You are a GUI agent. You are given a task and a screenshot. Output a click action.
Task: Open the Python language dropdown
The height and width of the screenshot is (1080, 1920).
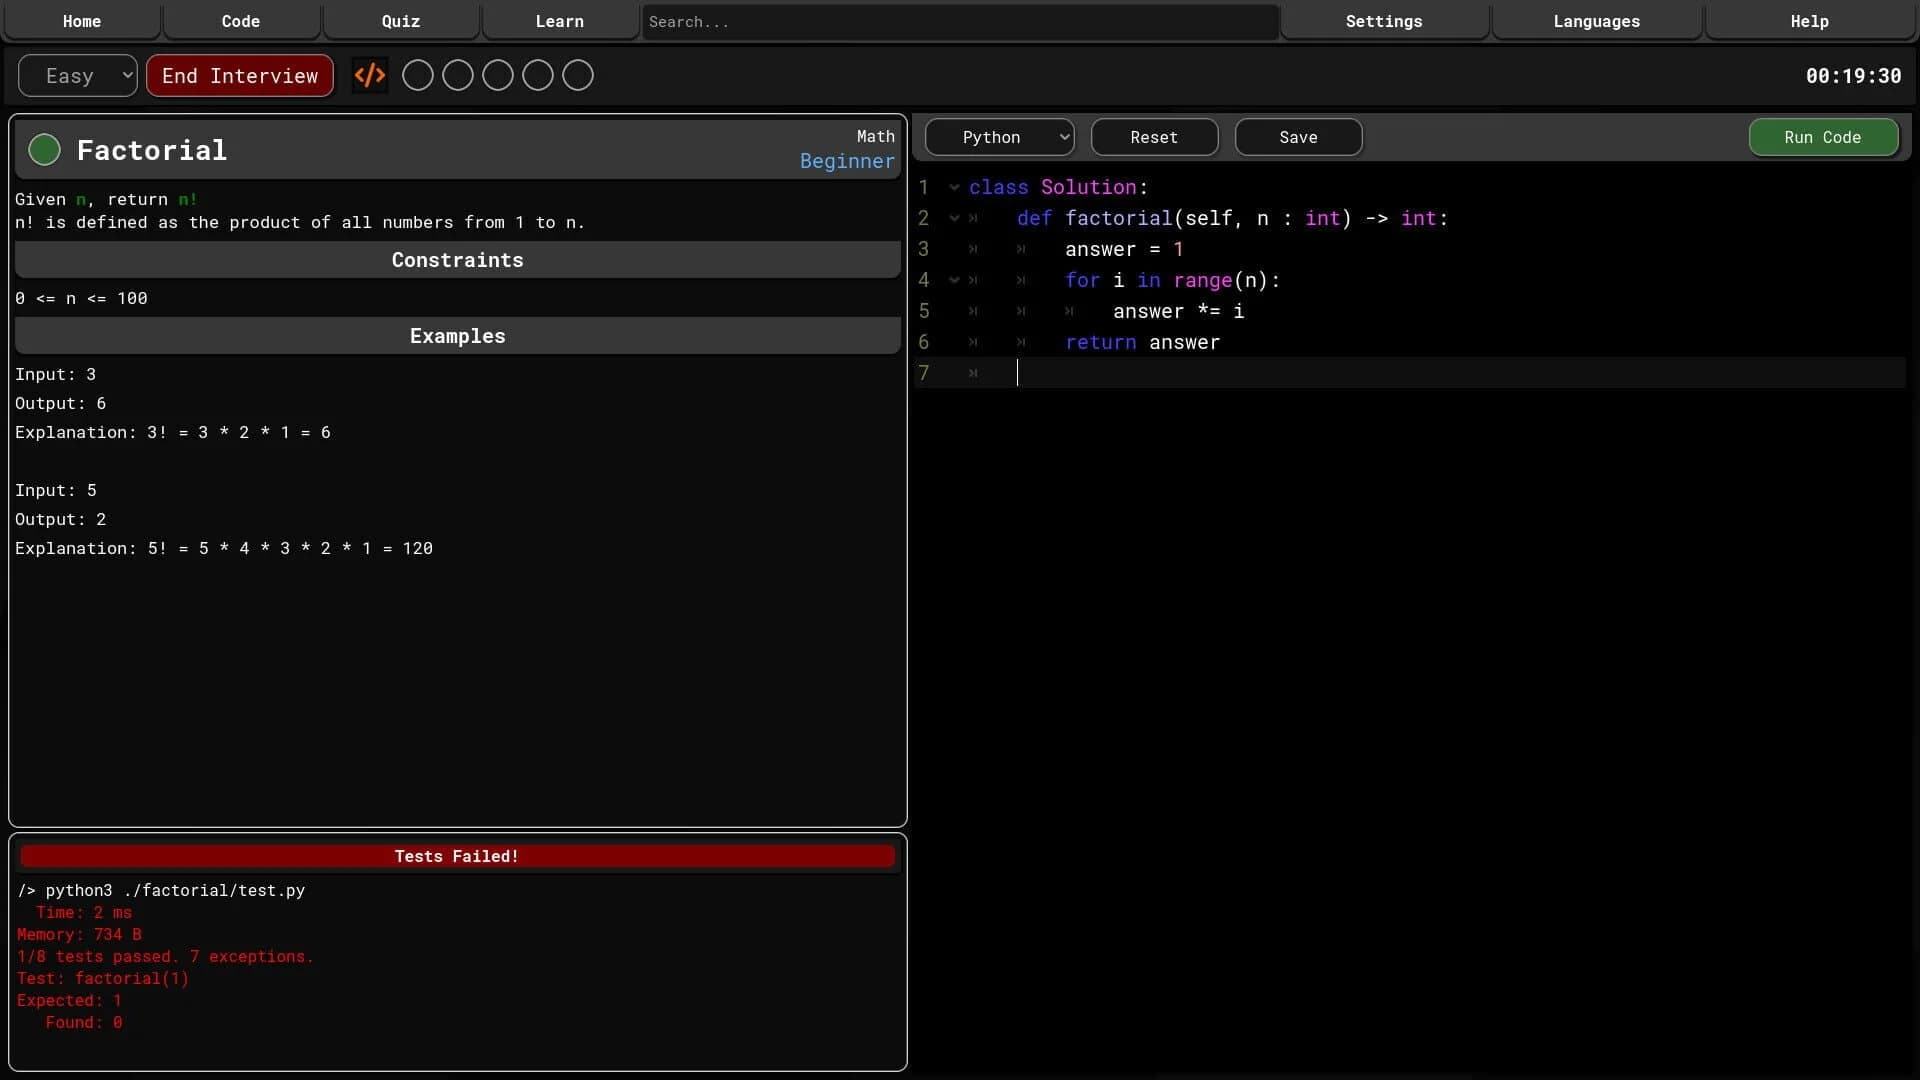(x=999, y=137)
